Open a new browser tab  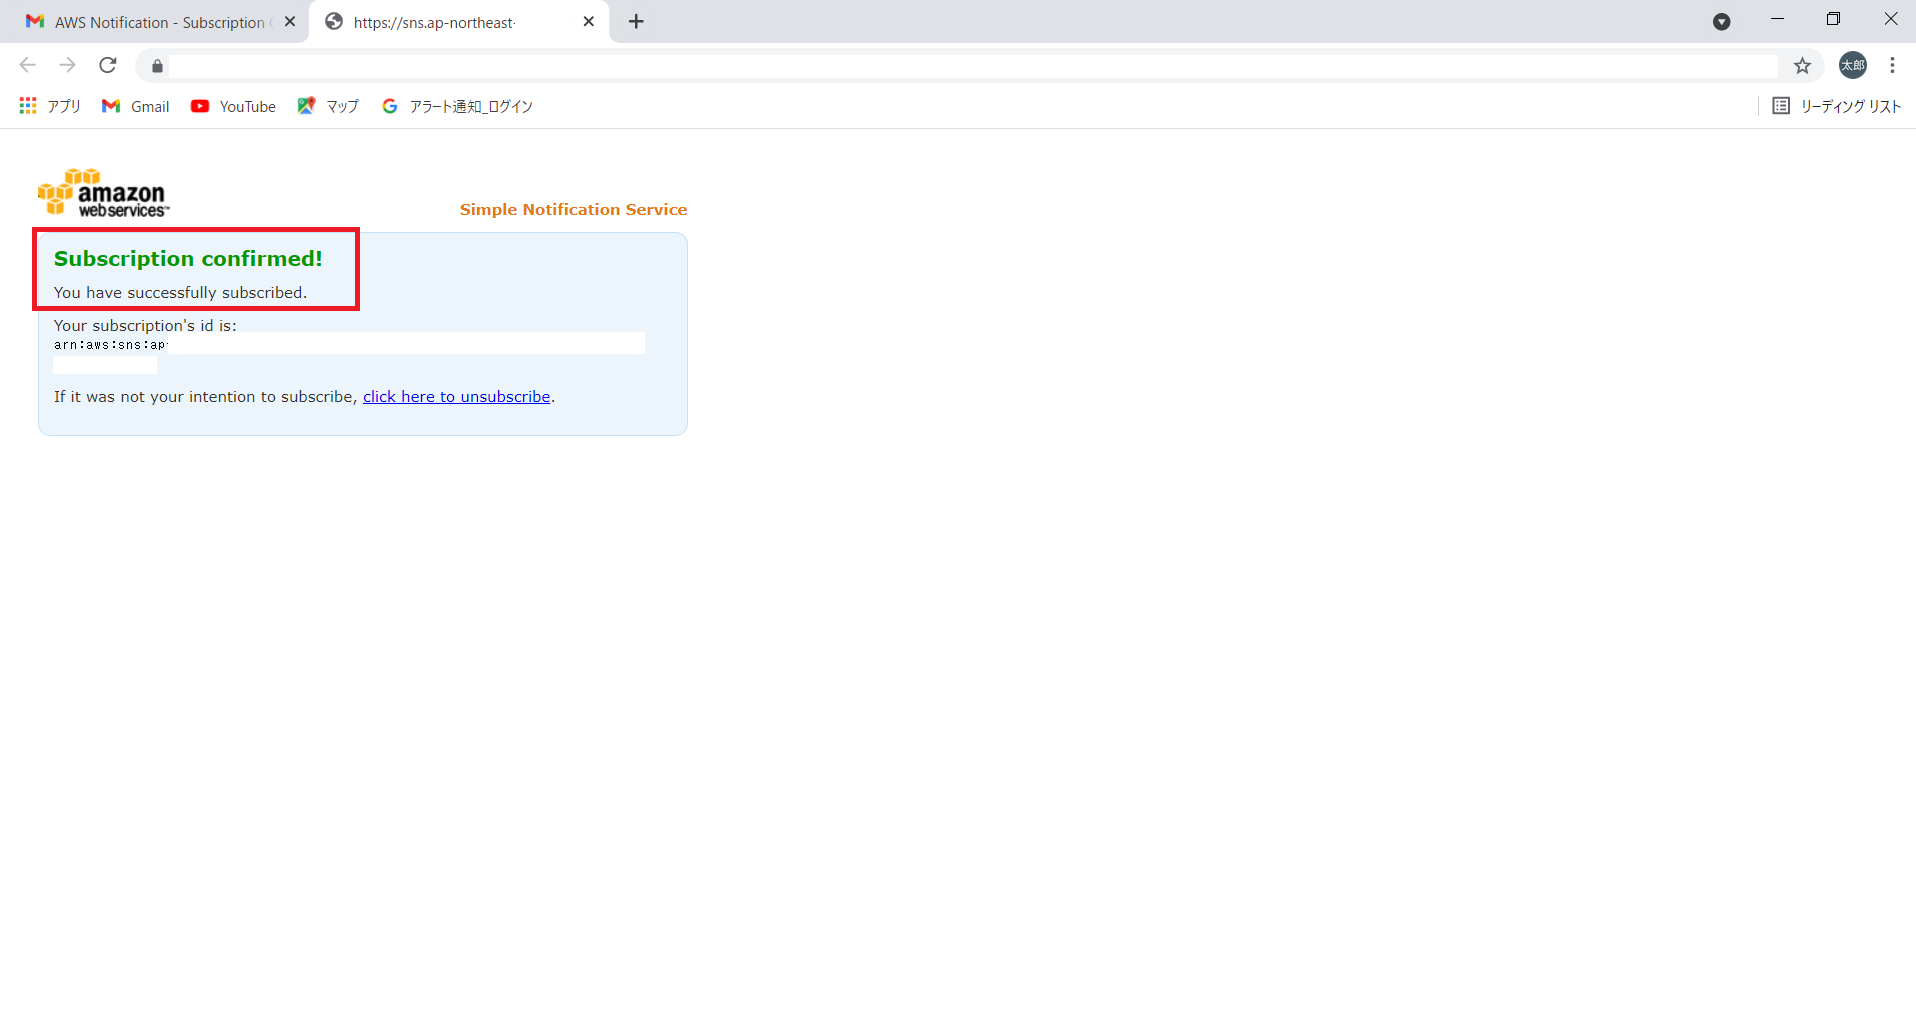636,22
